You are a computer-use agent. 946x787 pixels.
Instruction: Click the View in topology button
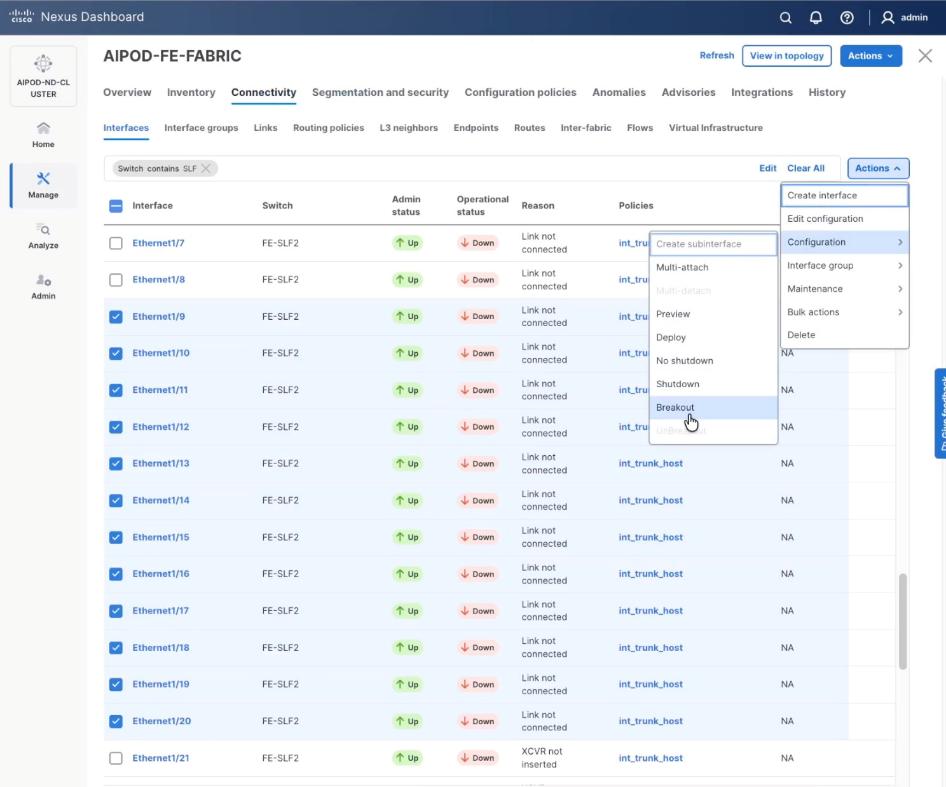click(787, 56)
